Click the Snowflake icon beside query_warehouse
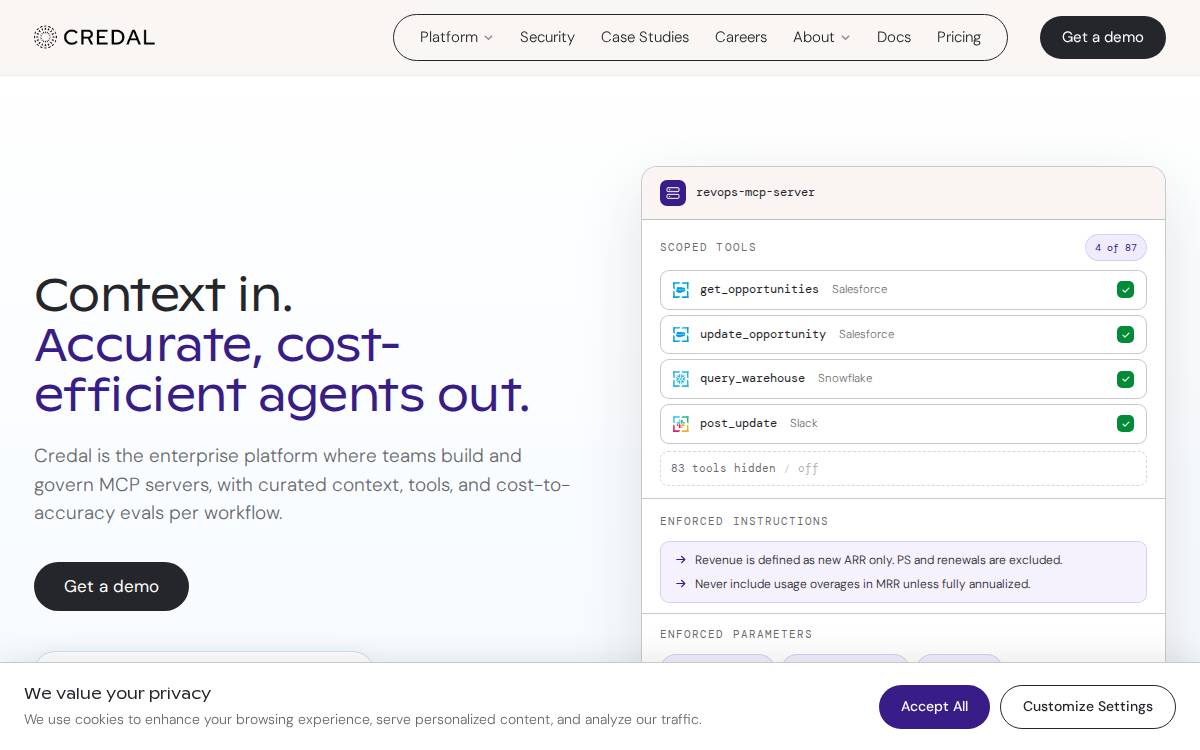The height and width of the screenshot is (750, 1200). 681,379
